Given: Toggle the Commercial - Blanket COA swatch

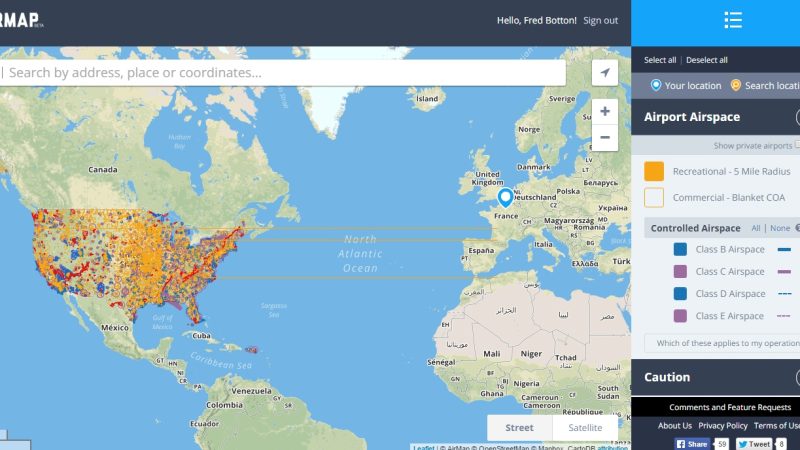Looking at the screenshot, I should pos(654,197).
